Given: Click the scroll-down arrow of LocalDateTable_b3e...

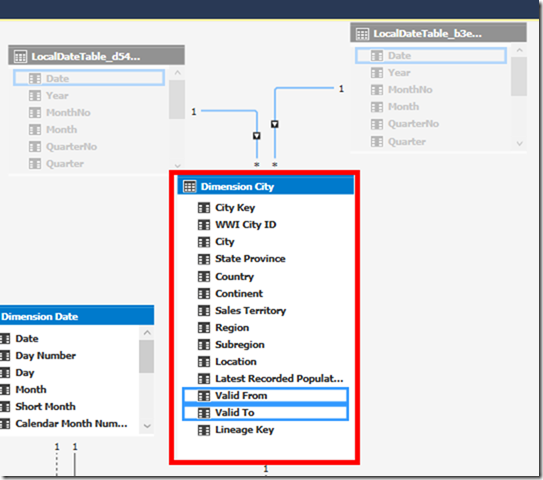Looking at the screenshot, I should click(x=519, y=143).
